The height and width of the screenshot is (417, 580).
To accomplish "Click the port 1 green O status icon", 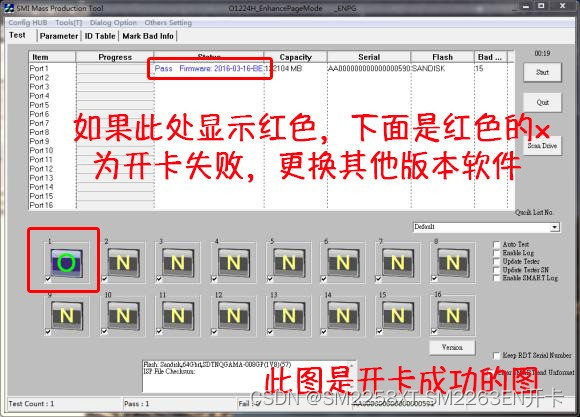I will tap(67, 263).
